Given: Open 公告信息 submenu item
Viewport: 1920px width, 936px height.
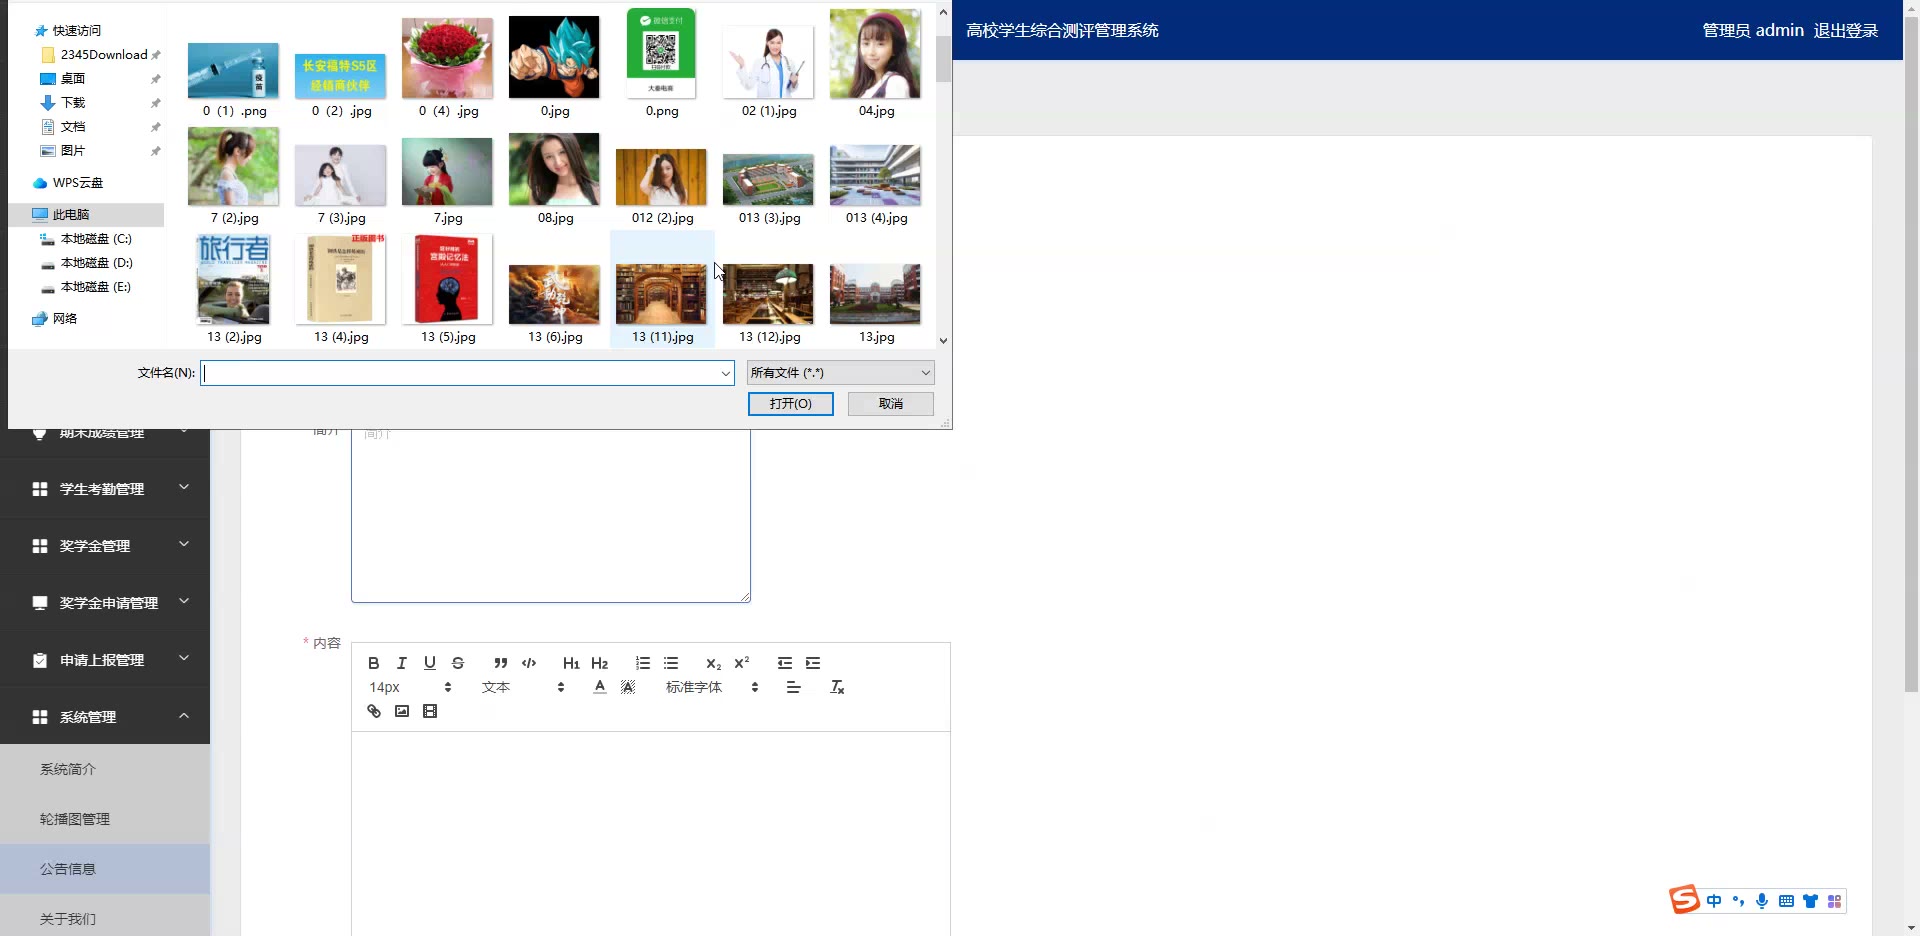Looking at the screenshot, I should (x=105, y=869).
